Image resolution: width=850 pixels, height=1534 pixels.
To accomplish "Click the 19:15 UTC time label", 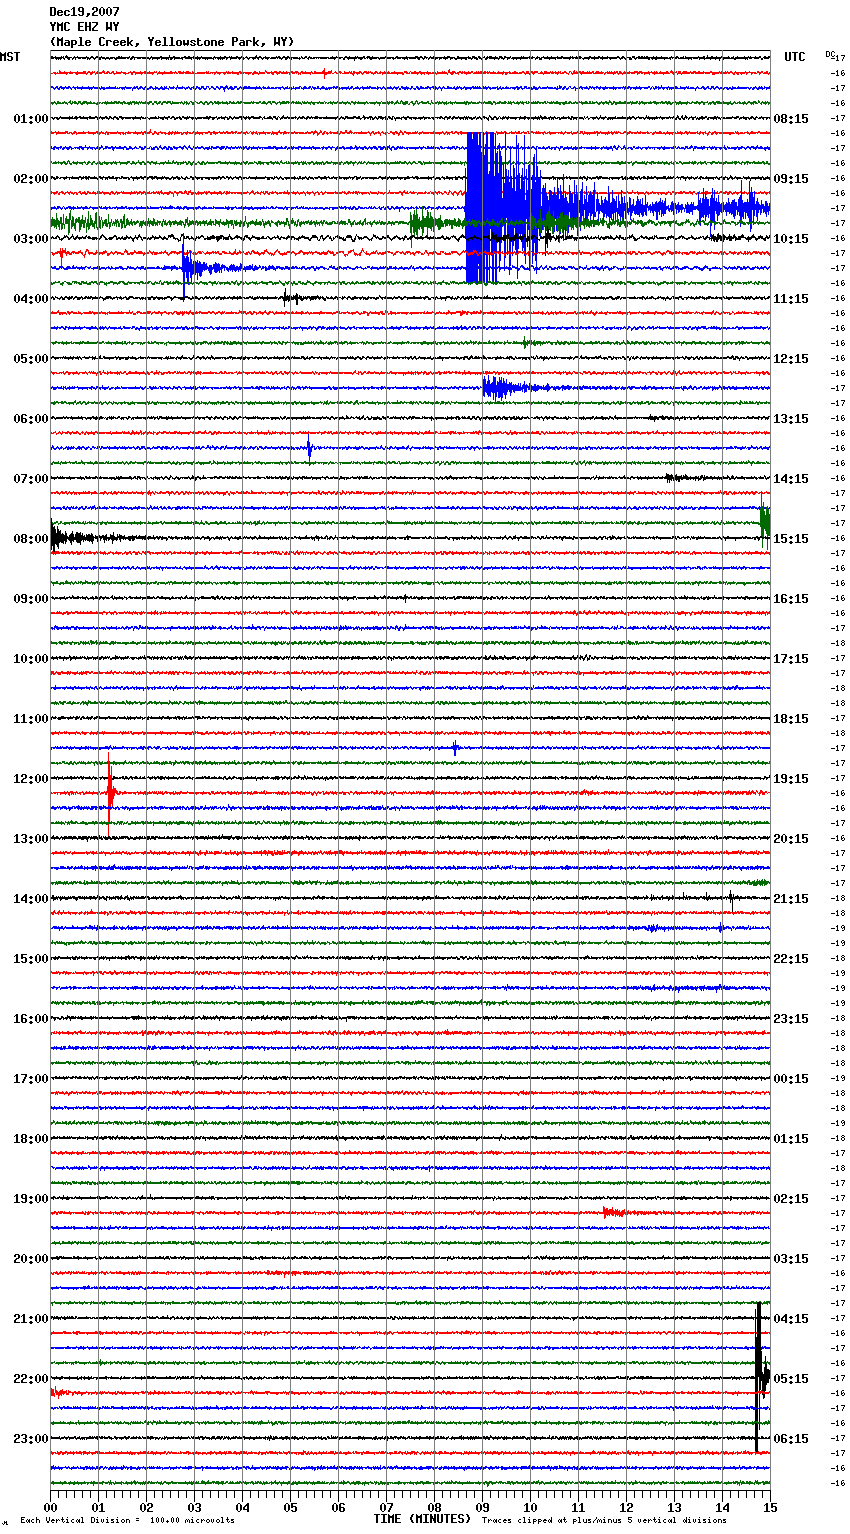I will (x=791, y=779).
